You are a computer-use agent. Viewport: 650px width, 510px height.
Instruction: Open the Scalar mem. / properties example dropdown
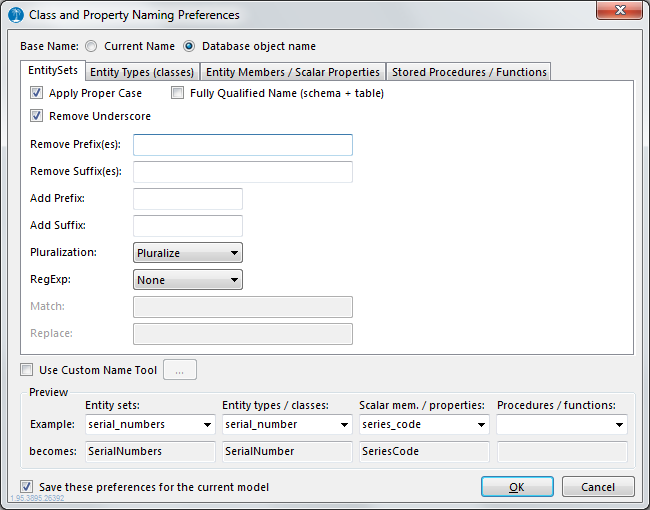[424, 424]
